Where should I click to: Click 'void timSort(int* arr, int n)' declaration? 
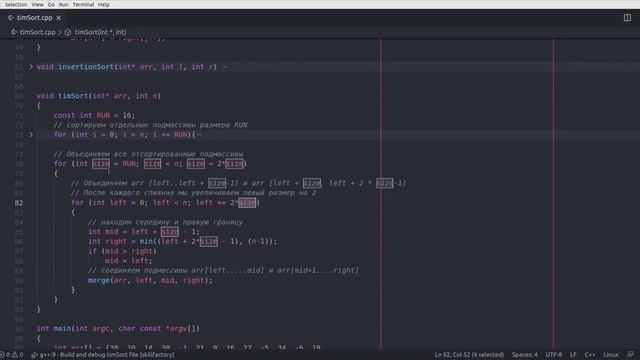pyautogui.click(x=99, y=96)
